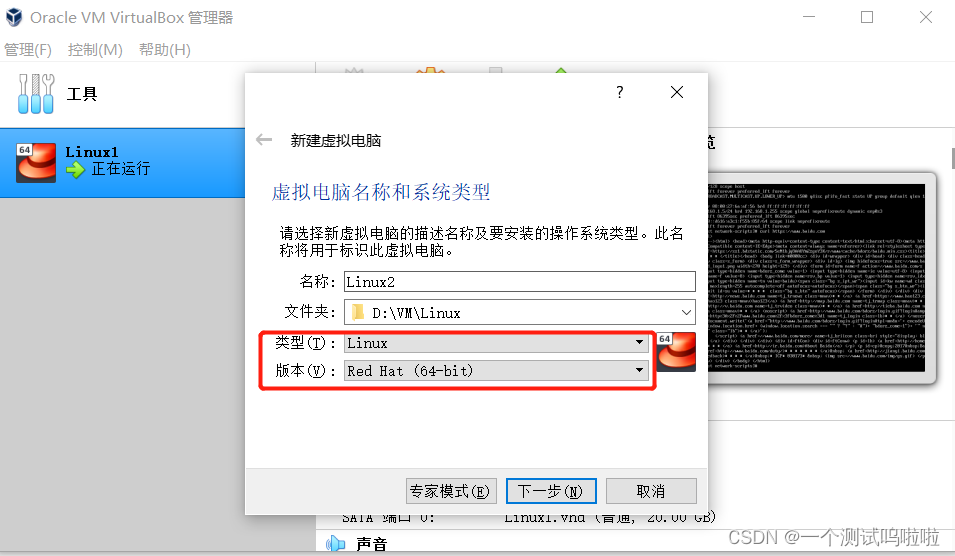Maximize the VirtualBox manager window

(867, 17)
